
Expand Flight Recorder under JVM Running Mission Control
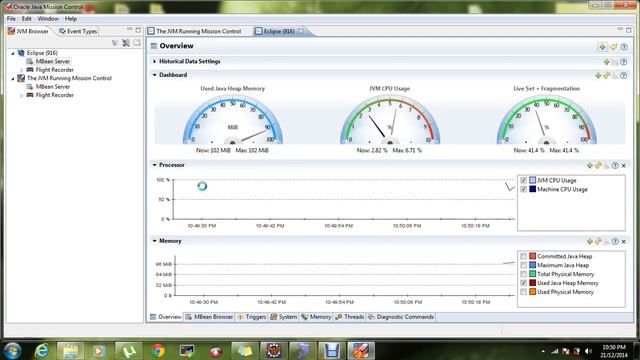click(x=22, y=96)
